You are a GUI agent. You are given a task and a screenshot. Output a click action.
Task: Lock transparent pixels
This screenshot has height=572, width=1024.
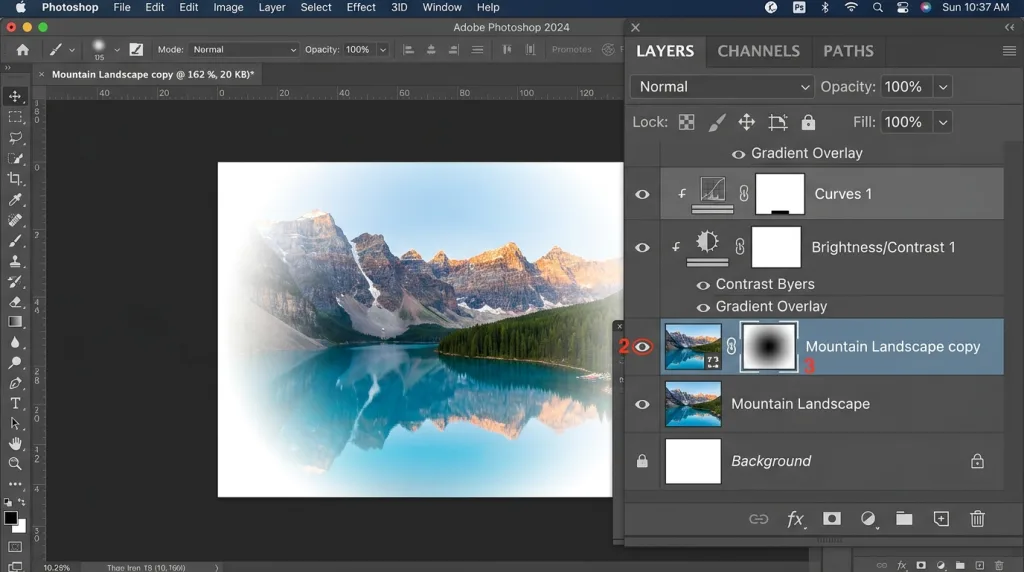pos(686,122)
